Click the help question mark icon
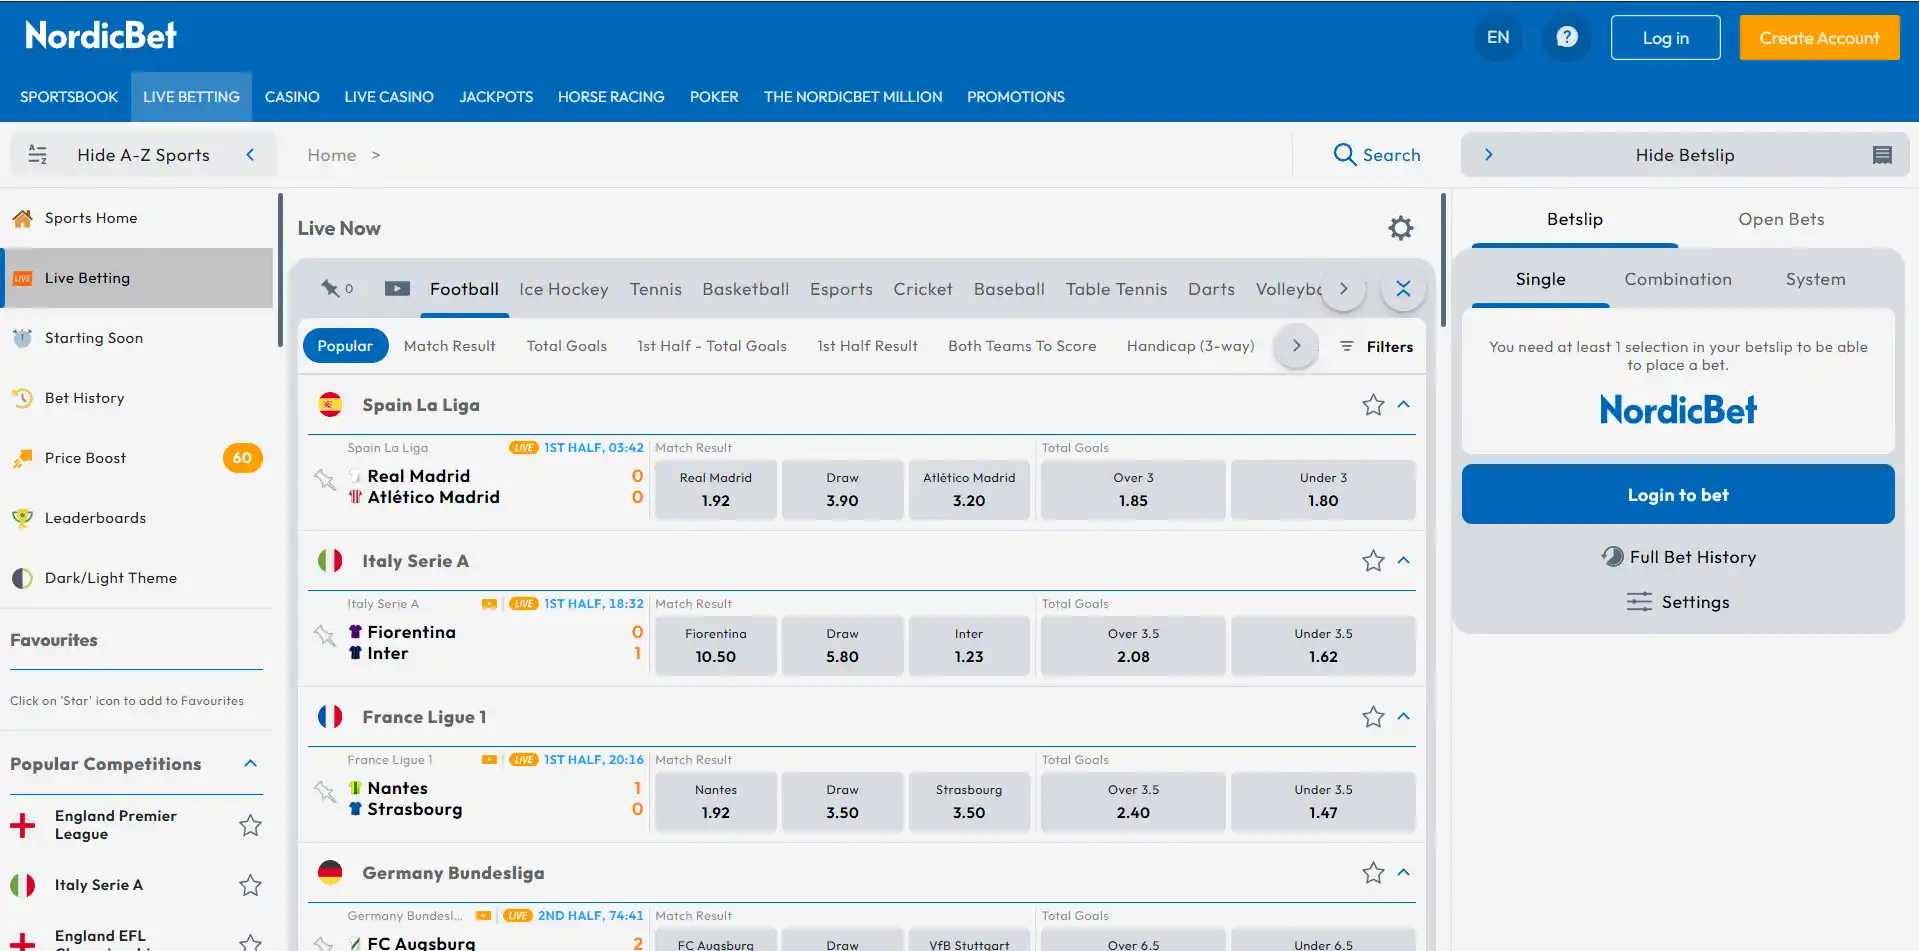1919x951 pixels. (1567, 37)
